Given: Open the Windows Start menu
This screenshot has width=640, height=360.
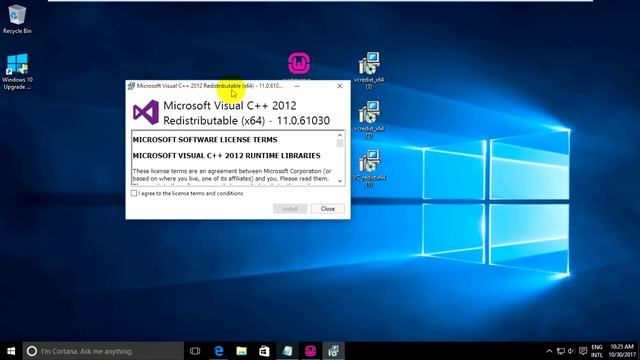Looking at the screenshot, I should click(11, 351).
